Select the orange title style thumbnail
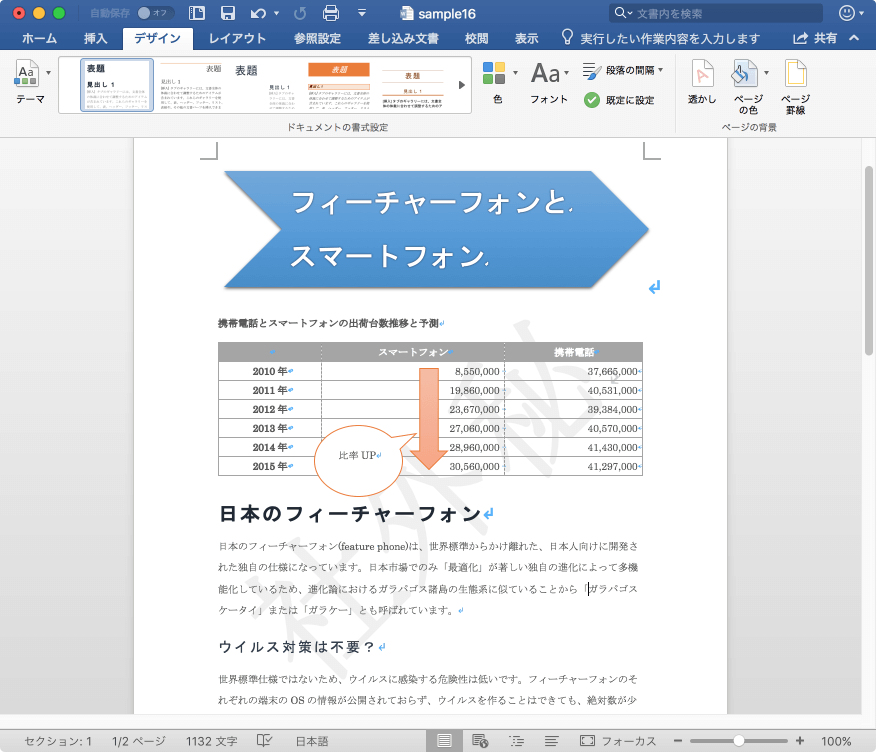 (x=339, y=85)
